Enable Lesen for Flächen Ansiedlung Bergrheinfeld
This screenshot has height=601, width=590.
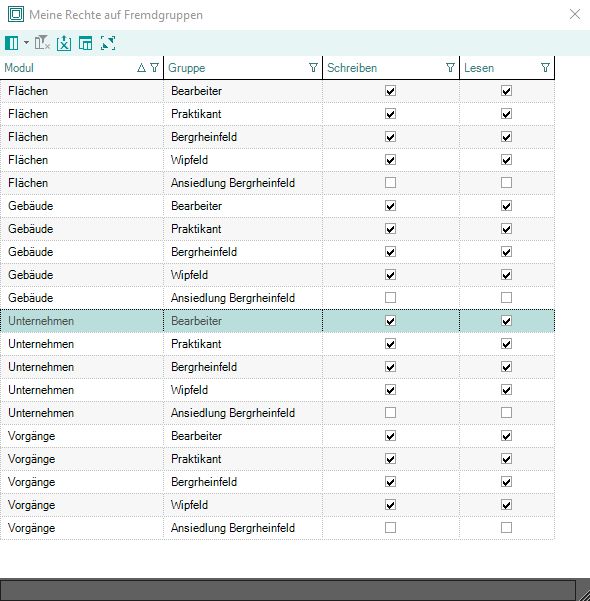click(506, 183)
